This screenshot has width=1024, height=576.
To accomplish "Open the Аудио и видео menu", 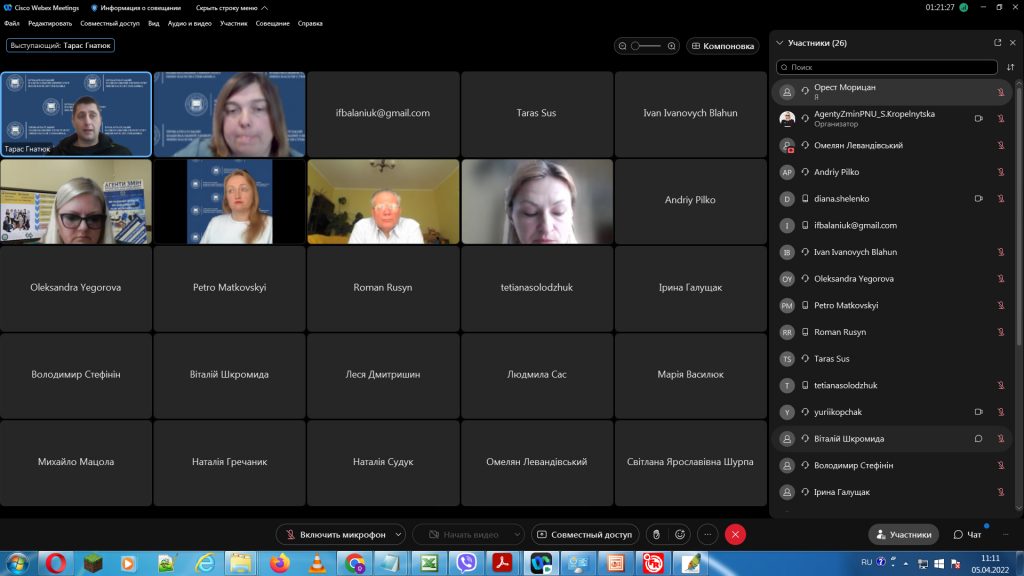I will tap(190, 23).
